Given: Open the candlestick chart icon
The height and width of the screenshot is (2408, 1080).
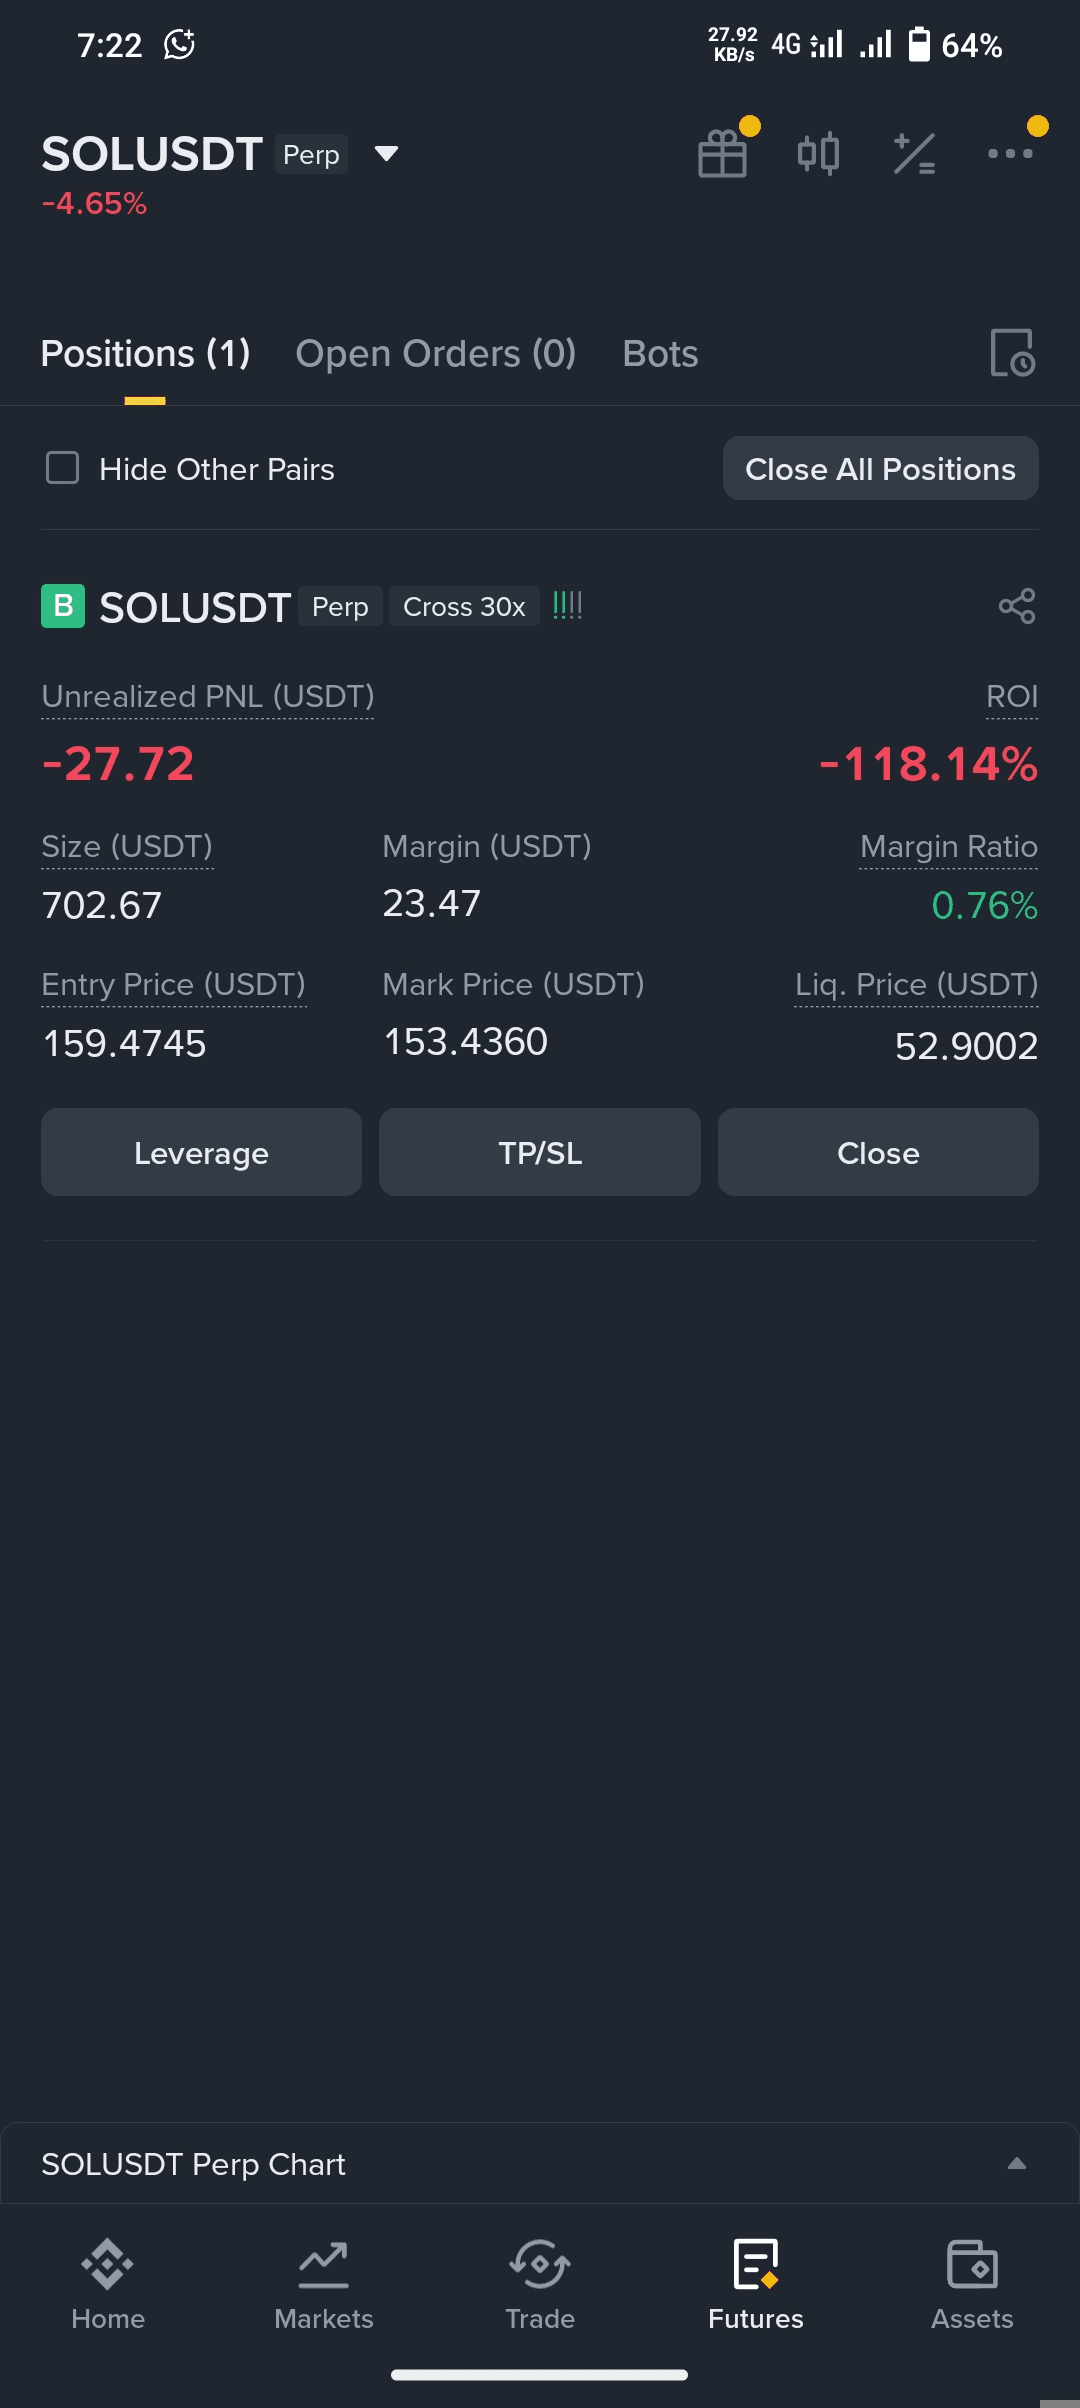Looking at the screenshot, I should tap(818, 154).
